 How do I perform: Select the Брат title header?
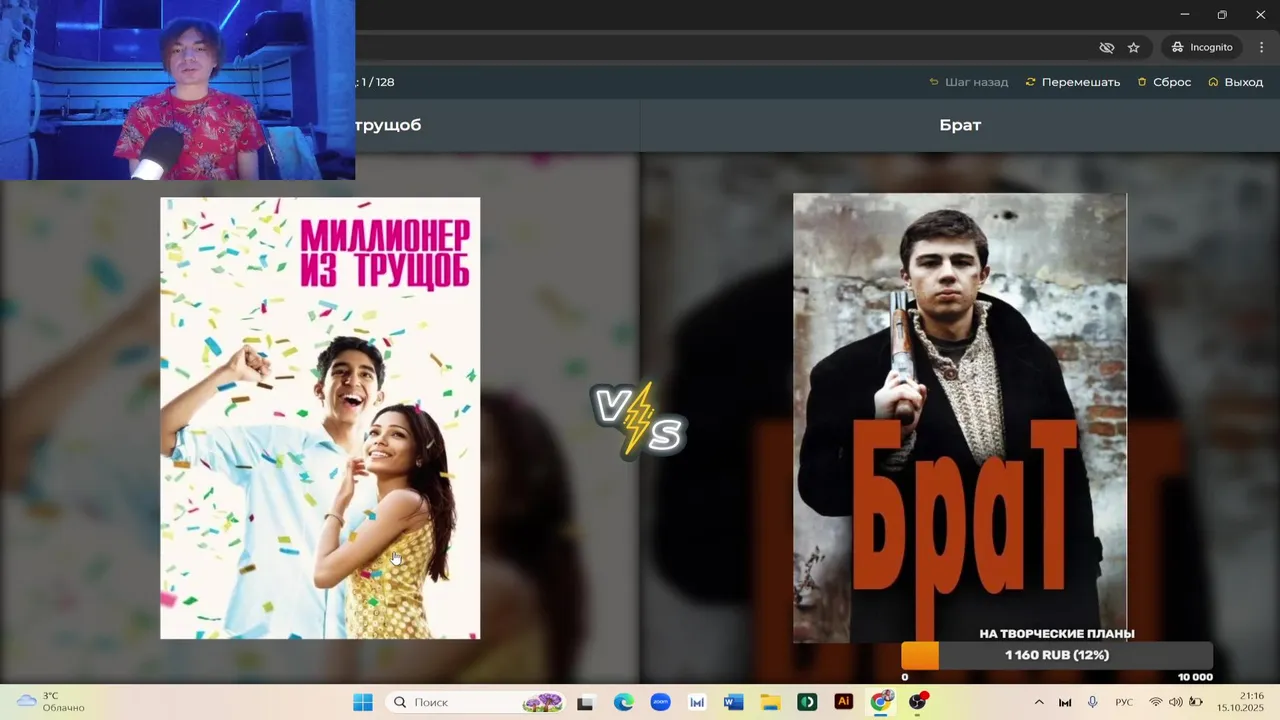click(960, 125)
